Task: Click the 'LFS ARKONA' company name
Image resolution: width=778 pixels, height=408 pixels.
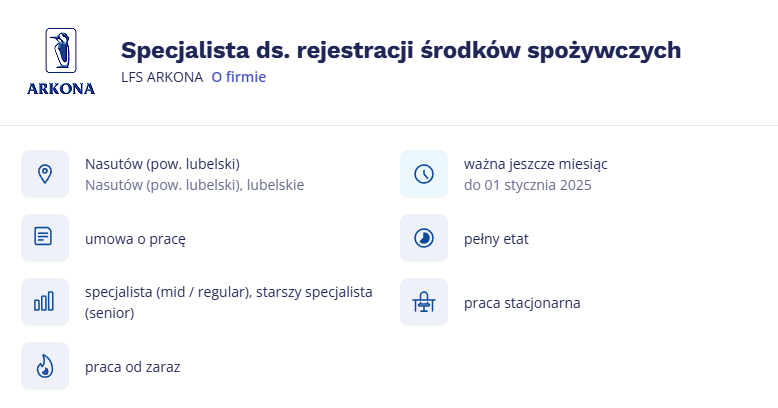Action: click(x=162, y=77)
